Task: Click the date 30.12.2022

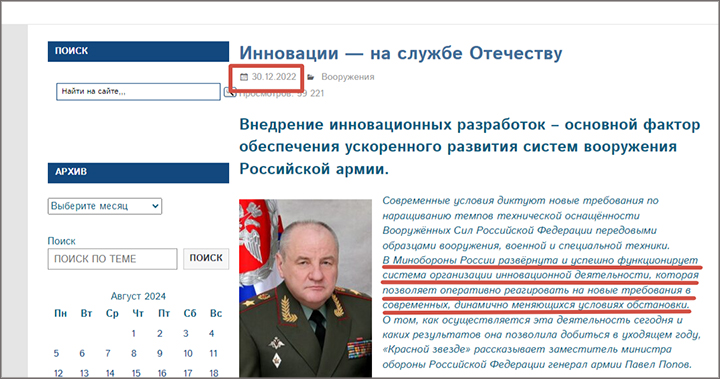Action: (x=274, y=77)
